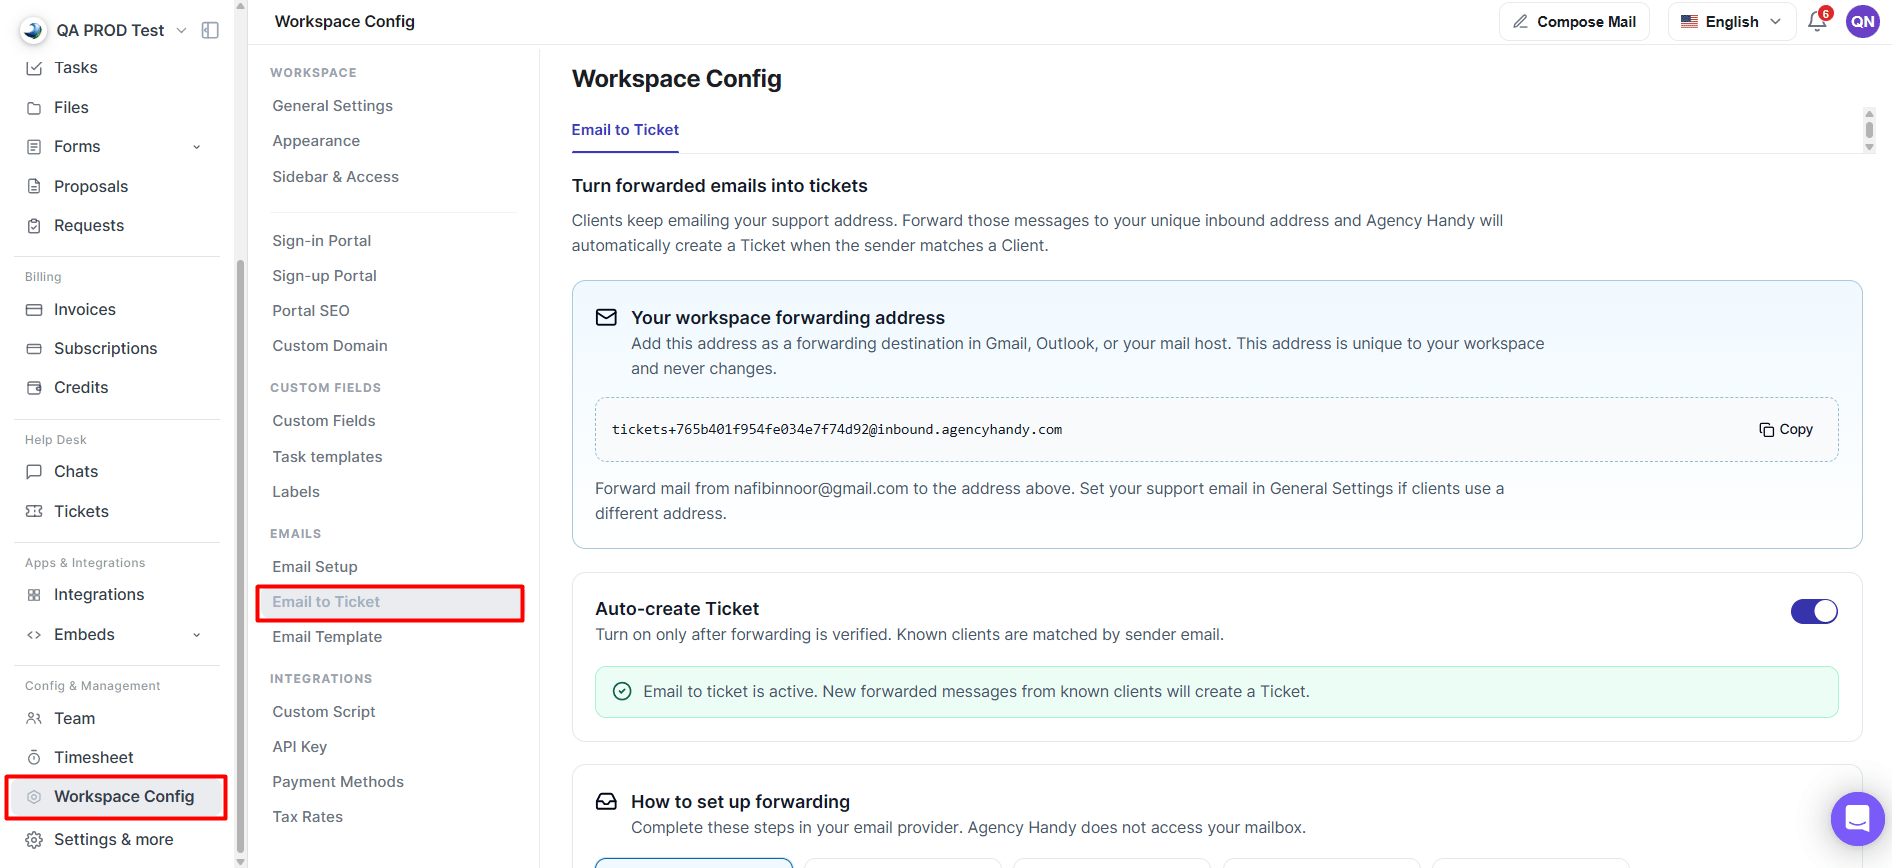Open the English language dropdown

click(x=1731, y=22)
